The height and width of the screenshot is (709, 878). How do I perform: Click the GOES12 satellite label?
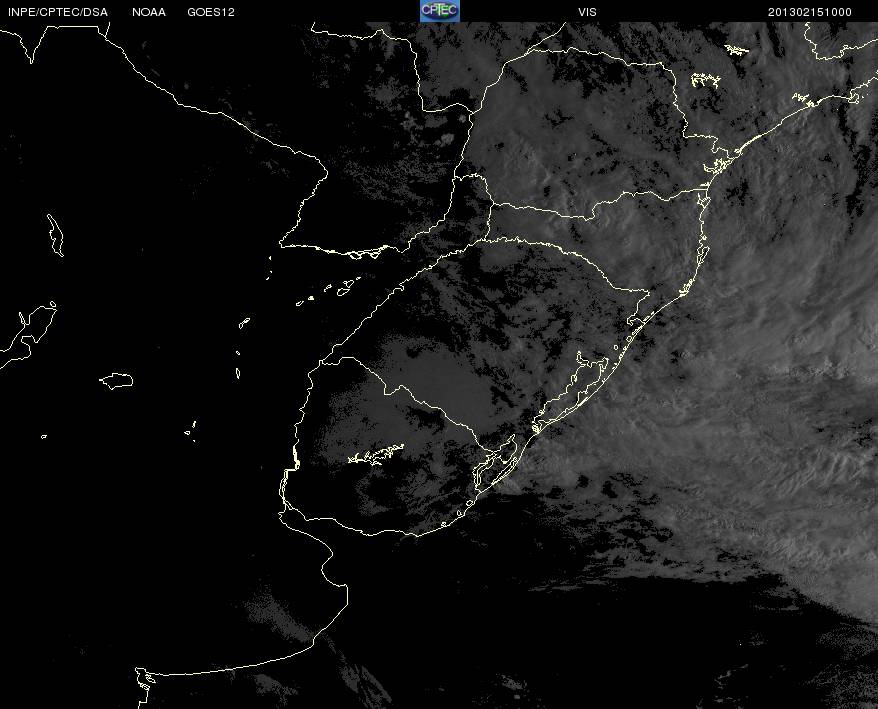pos(211,12)
